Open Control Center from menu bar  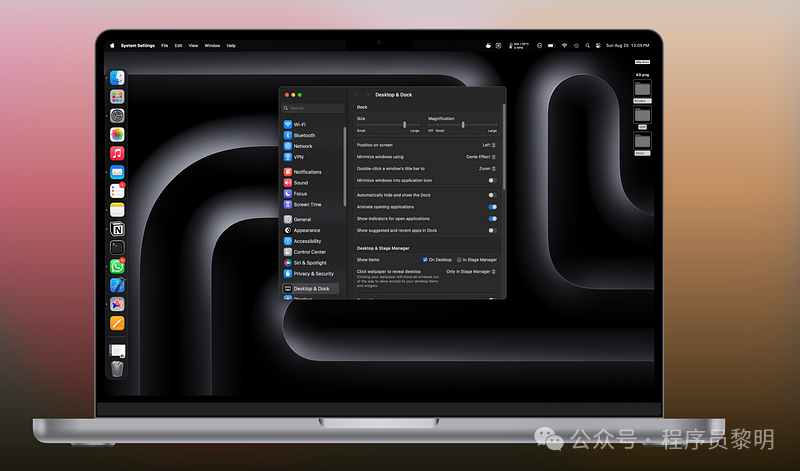[x=598, y=45]
